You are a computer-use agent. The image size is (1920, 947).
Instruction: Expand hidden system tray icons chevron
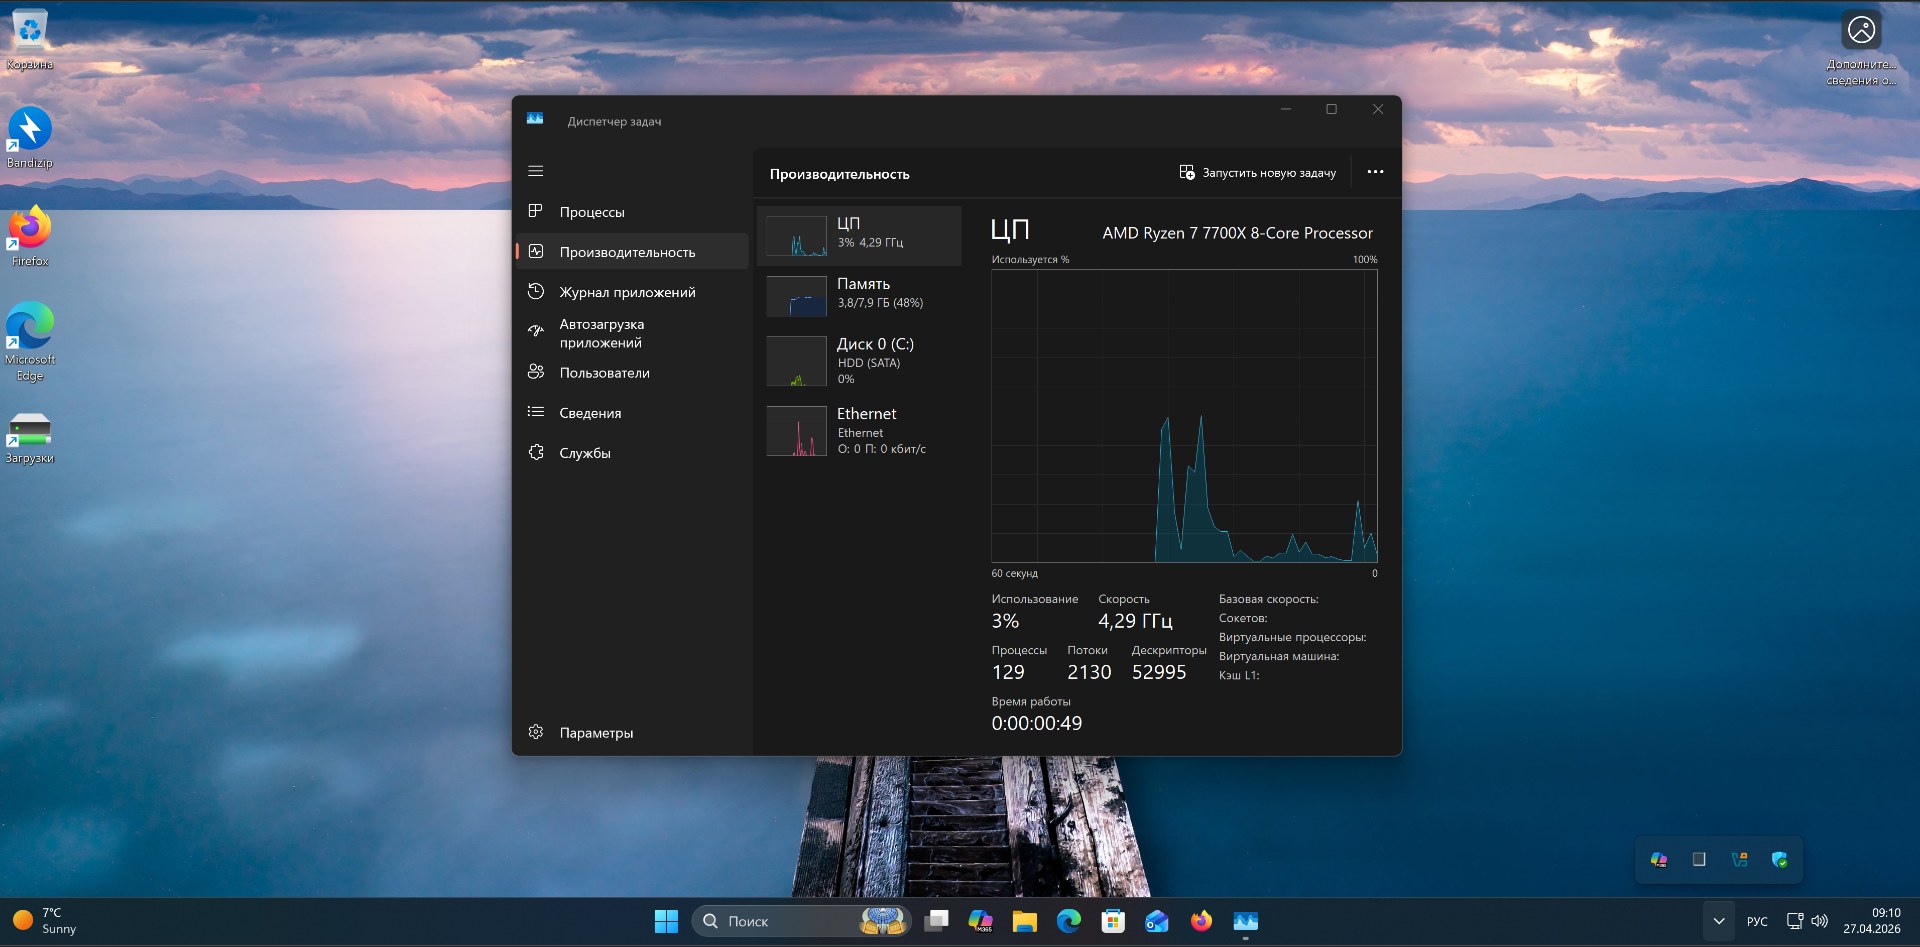click(x=1718, y=921)
